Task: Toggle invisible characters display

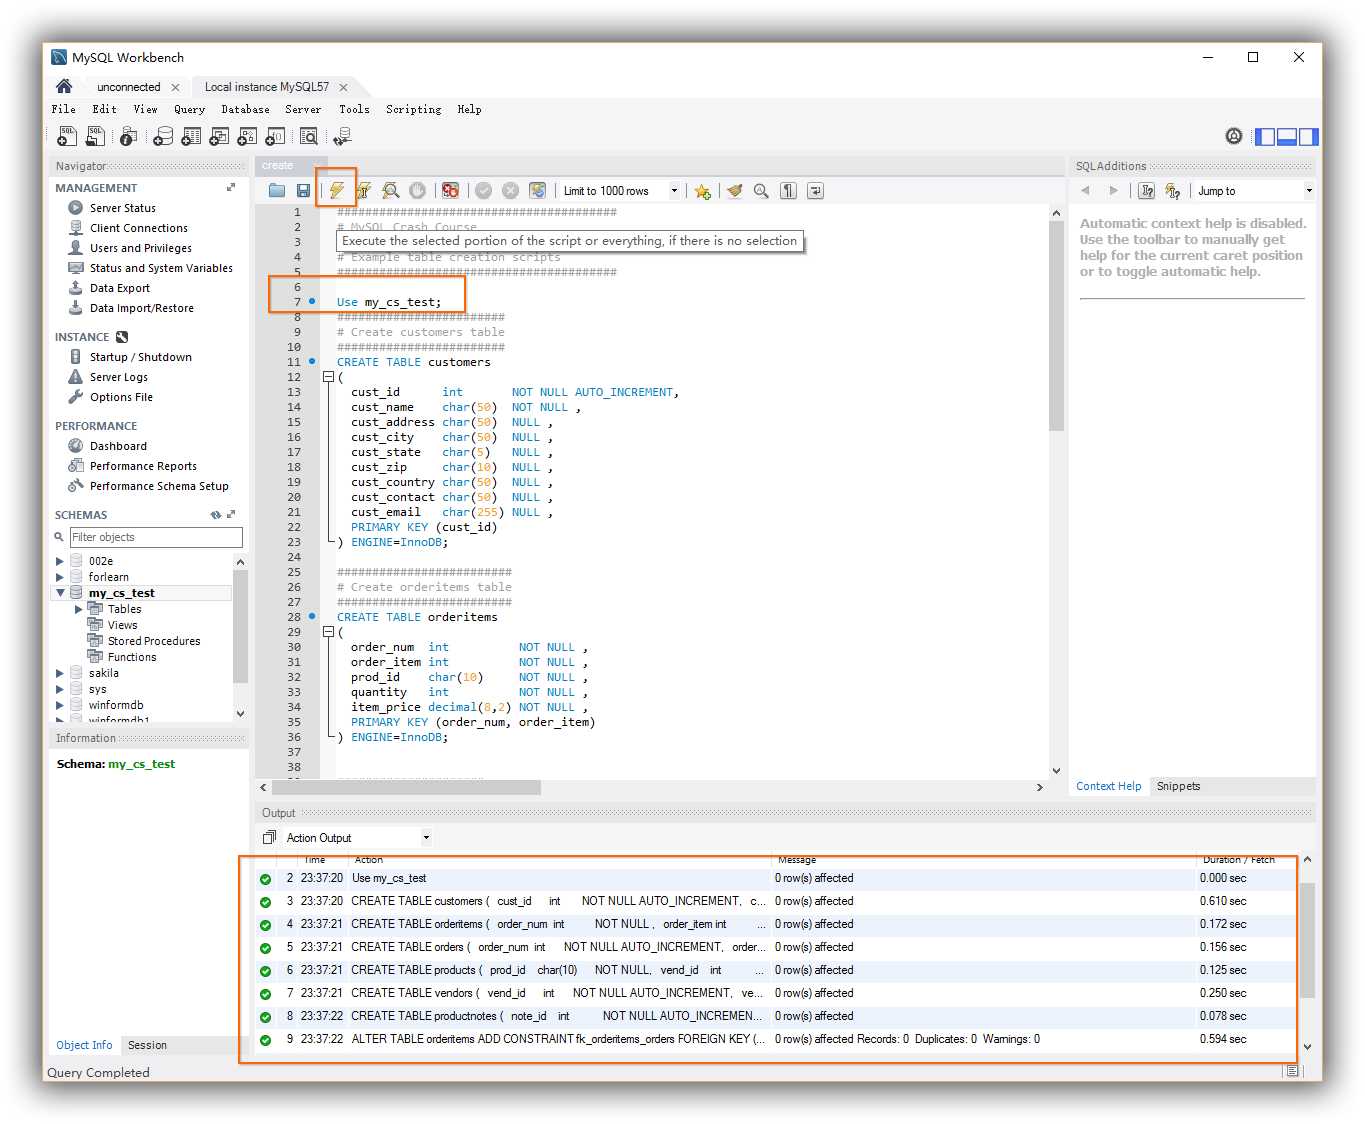Action: pyautogui.click(x=788, y=190)
